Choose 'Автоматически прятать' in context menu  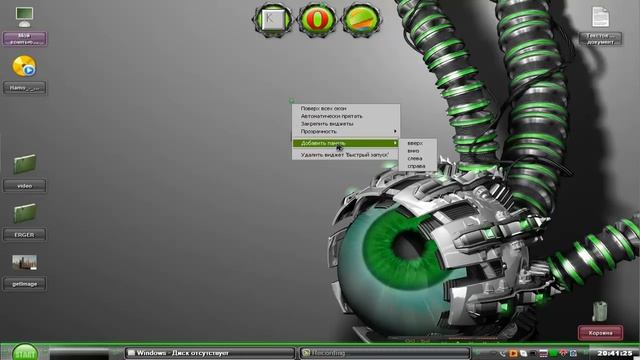(x=346, y=116)
